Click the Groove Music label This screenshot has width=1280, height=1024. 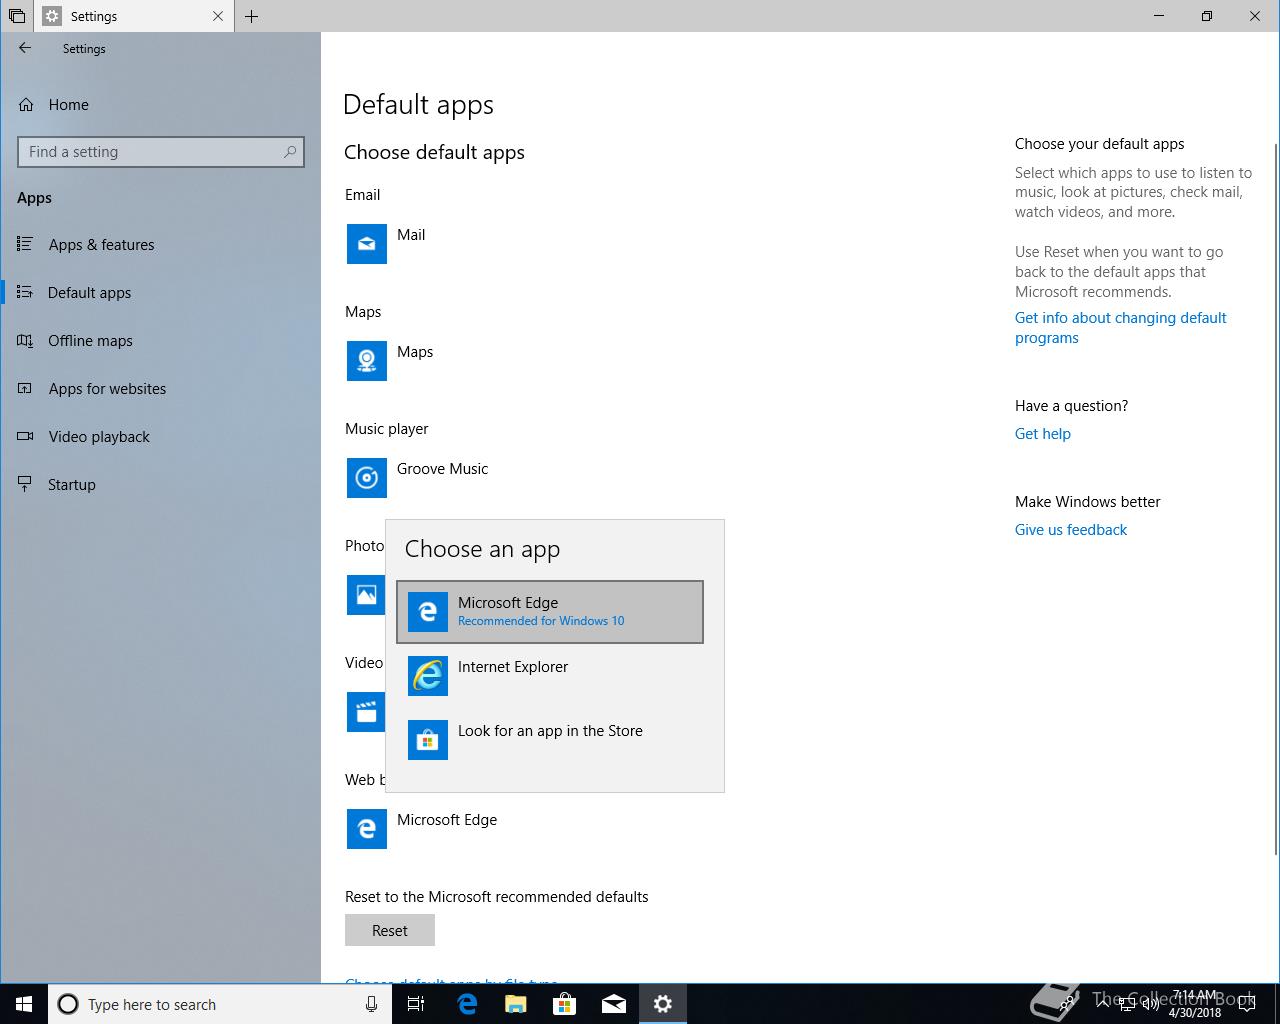pyautogui.click(x=442, y=469)
